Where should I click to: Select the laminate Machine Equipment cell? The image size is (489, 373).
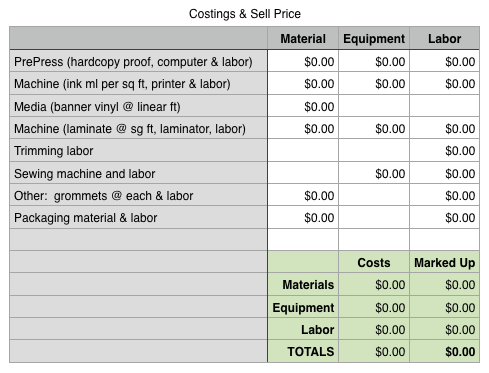(374, 128)
